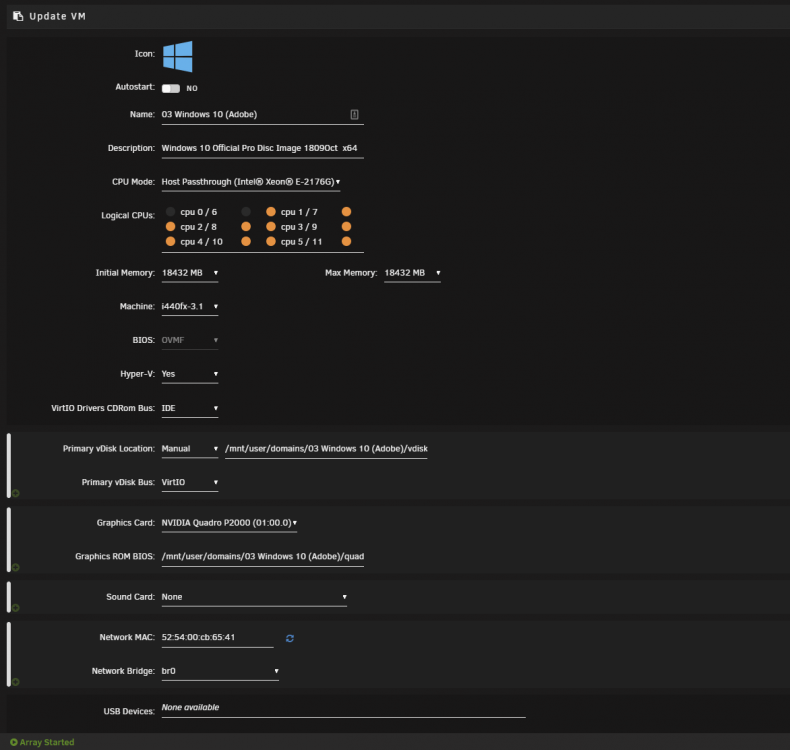Enable the cpu 0 logical CPU circle

coord(170,212)
